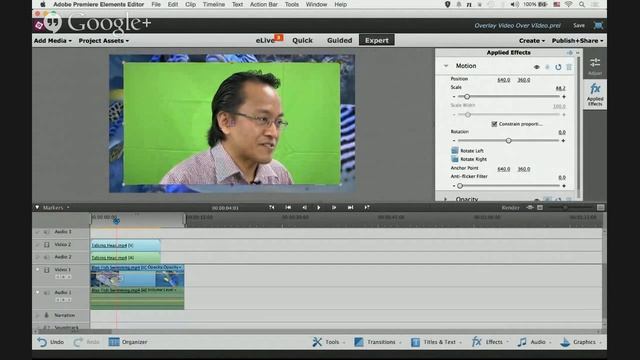Toggle Opacity effect visibility eye

[x=537, y=199]
